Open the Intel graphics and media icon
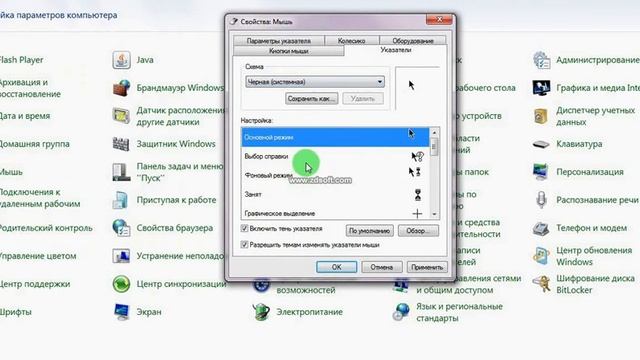Image resolution: width=640 pixels, height=360 pixels. pos(541,88)
